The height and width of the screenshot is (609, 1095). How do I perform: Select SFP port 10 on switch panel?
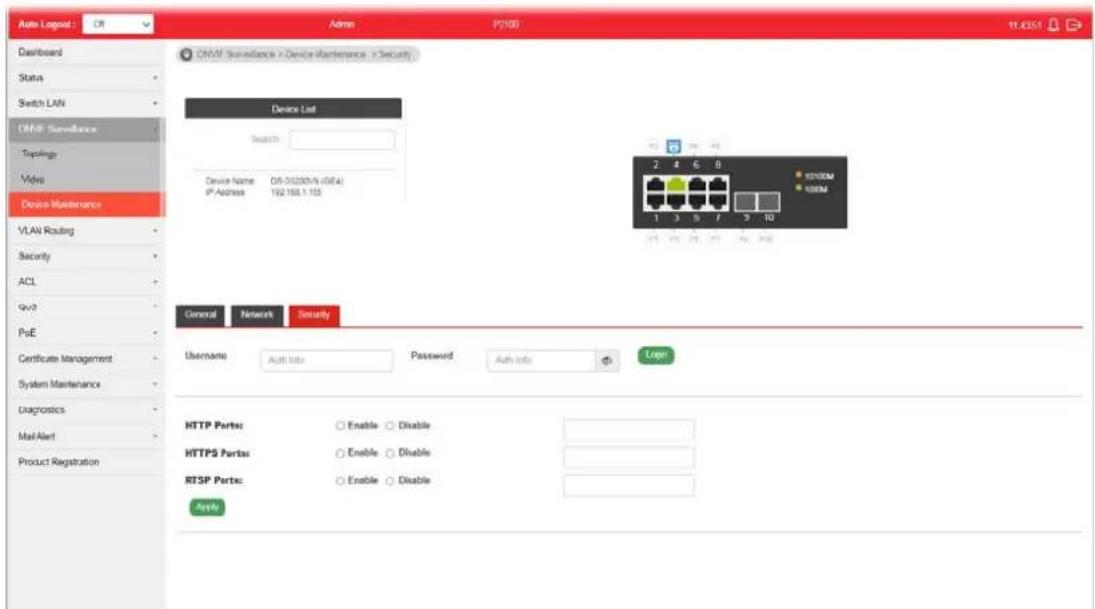click(x=768, y=202)
